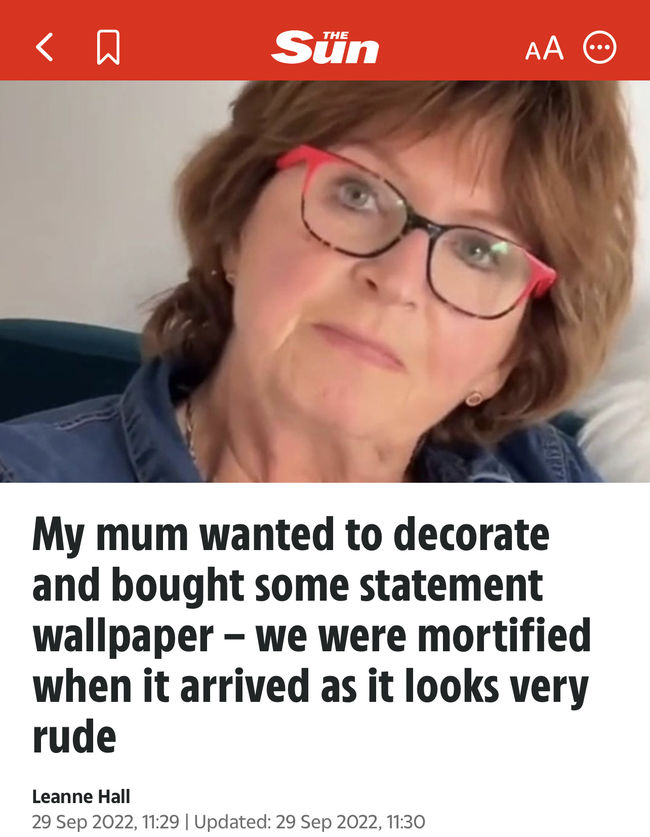Open the three-dot more options menu

pyautogui.click(x=599, y=48)
